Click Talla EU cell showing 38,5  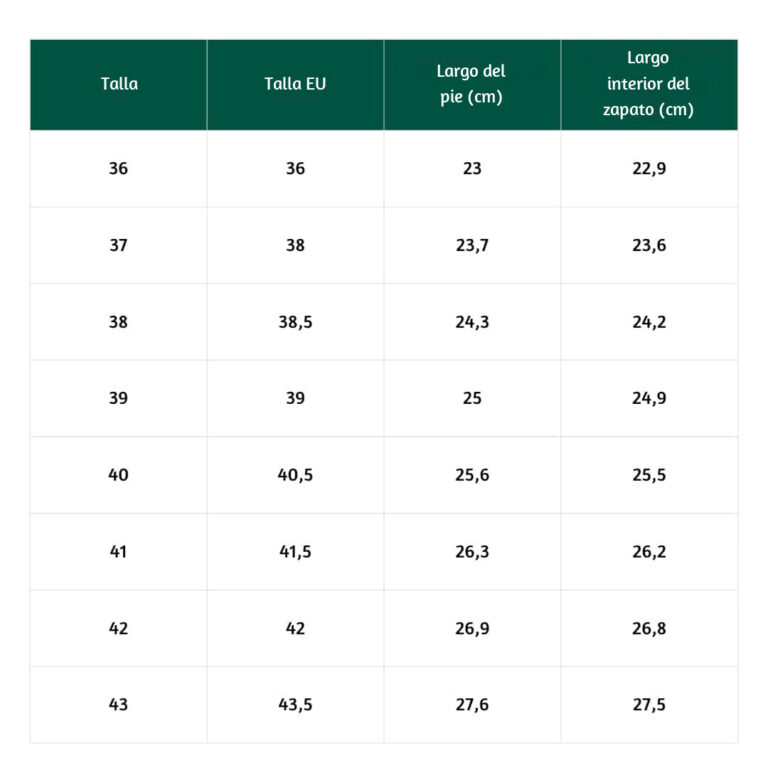[295, 322]
